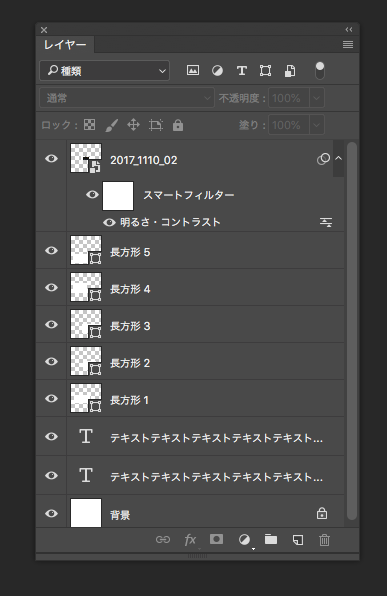Viewport: 387px width, 596px height.
Task: Lock image pixels brush icon
Action: tap(111, 125)
